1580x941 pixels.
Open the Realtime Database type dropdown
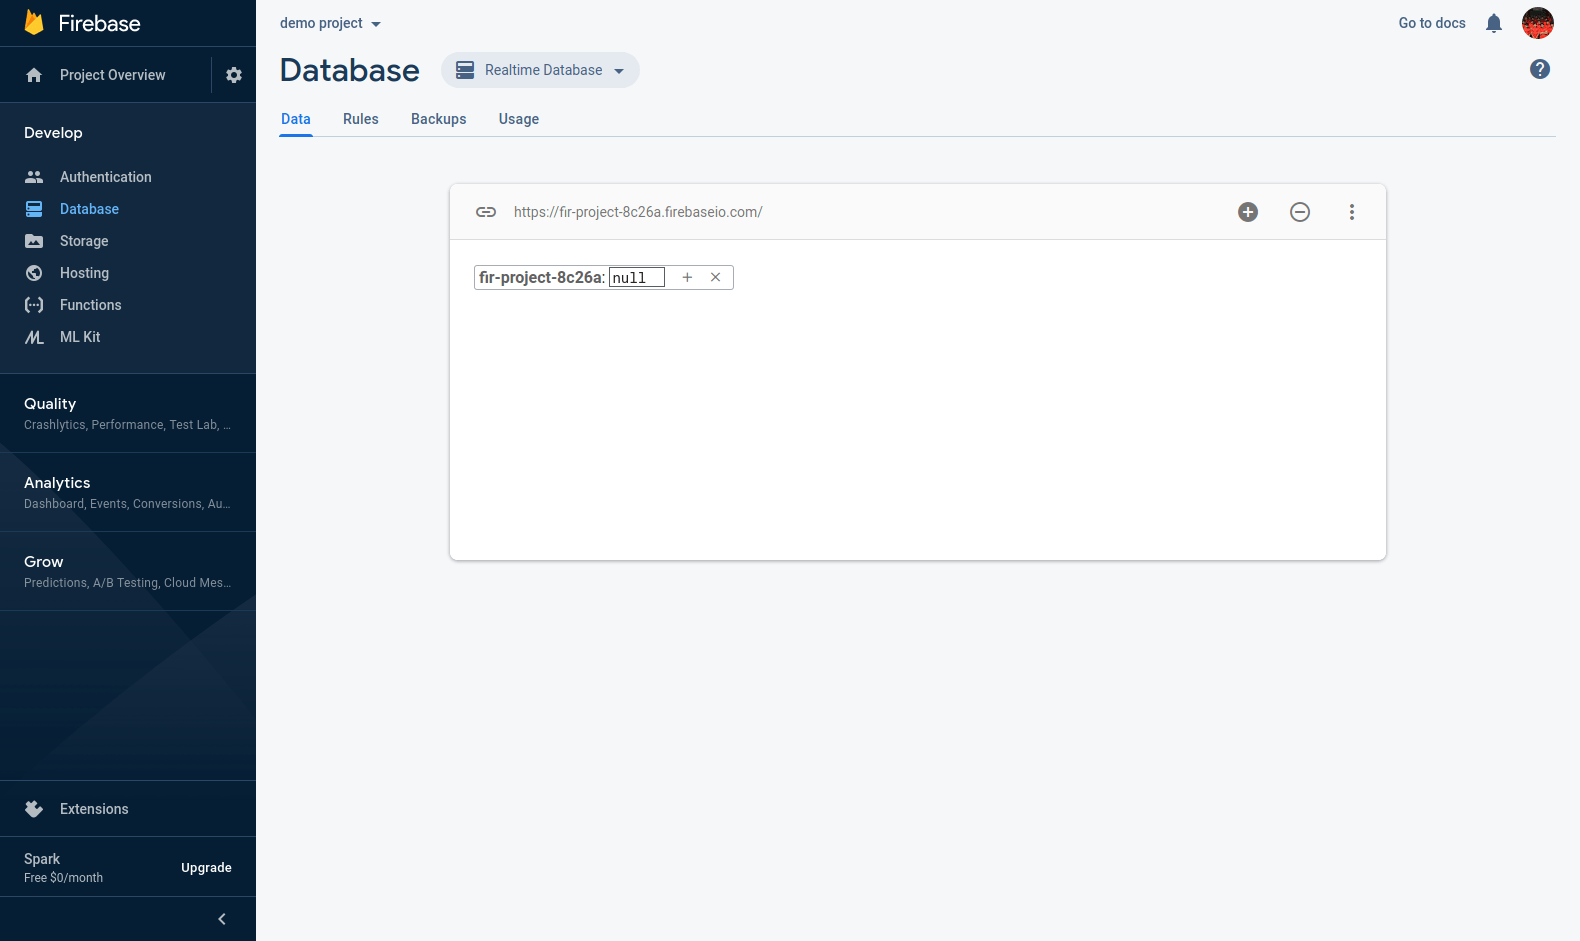[x=540, y=70]
